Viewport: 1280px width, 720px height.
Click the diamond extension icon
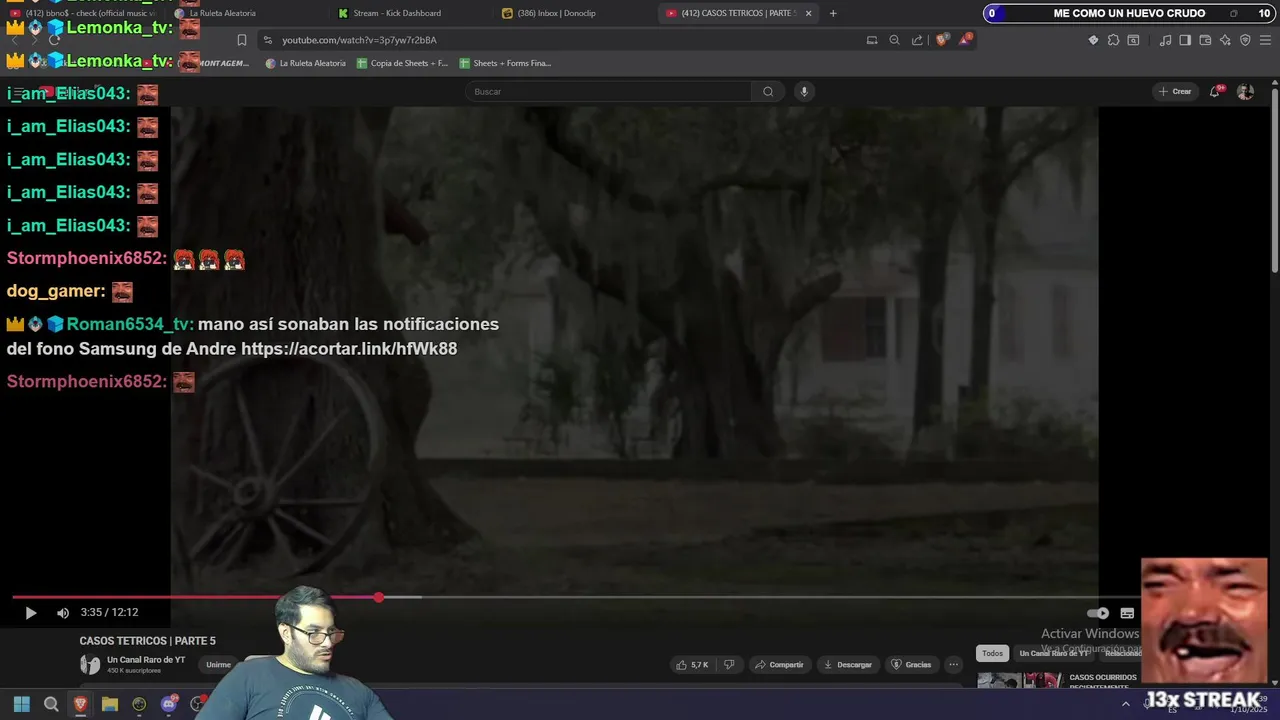pos(1093,40)
